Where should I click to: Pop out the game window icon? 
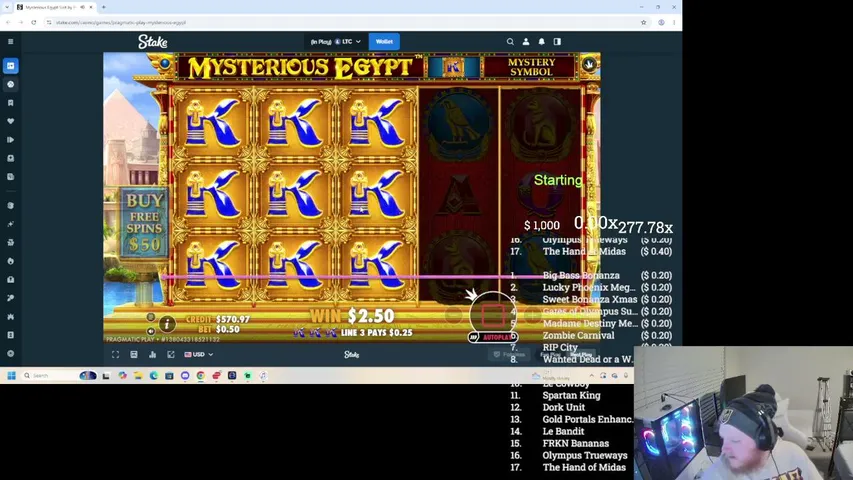pos(171,354)
